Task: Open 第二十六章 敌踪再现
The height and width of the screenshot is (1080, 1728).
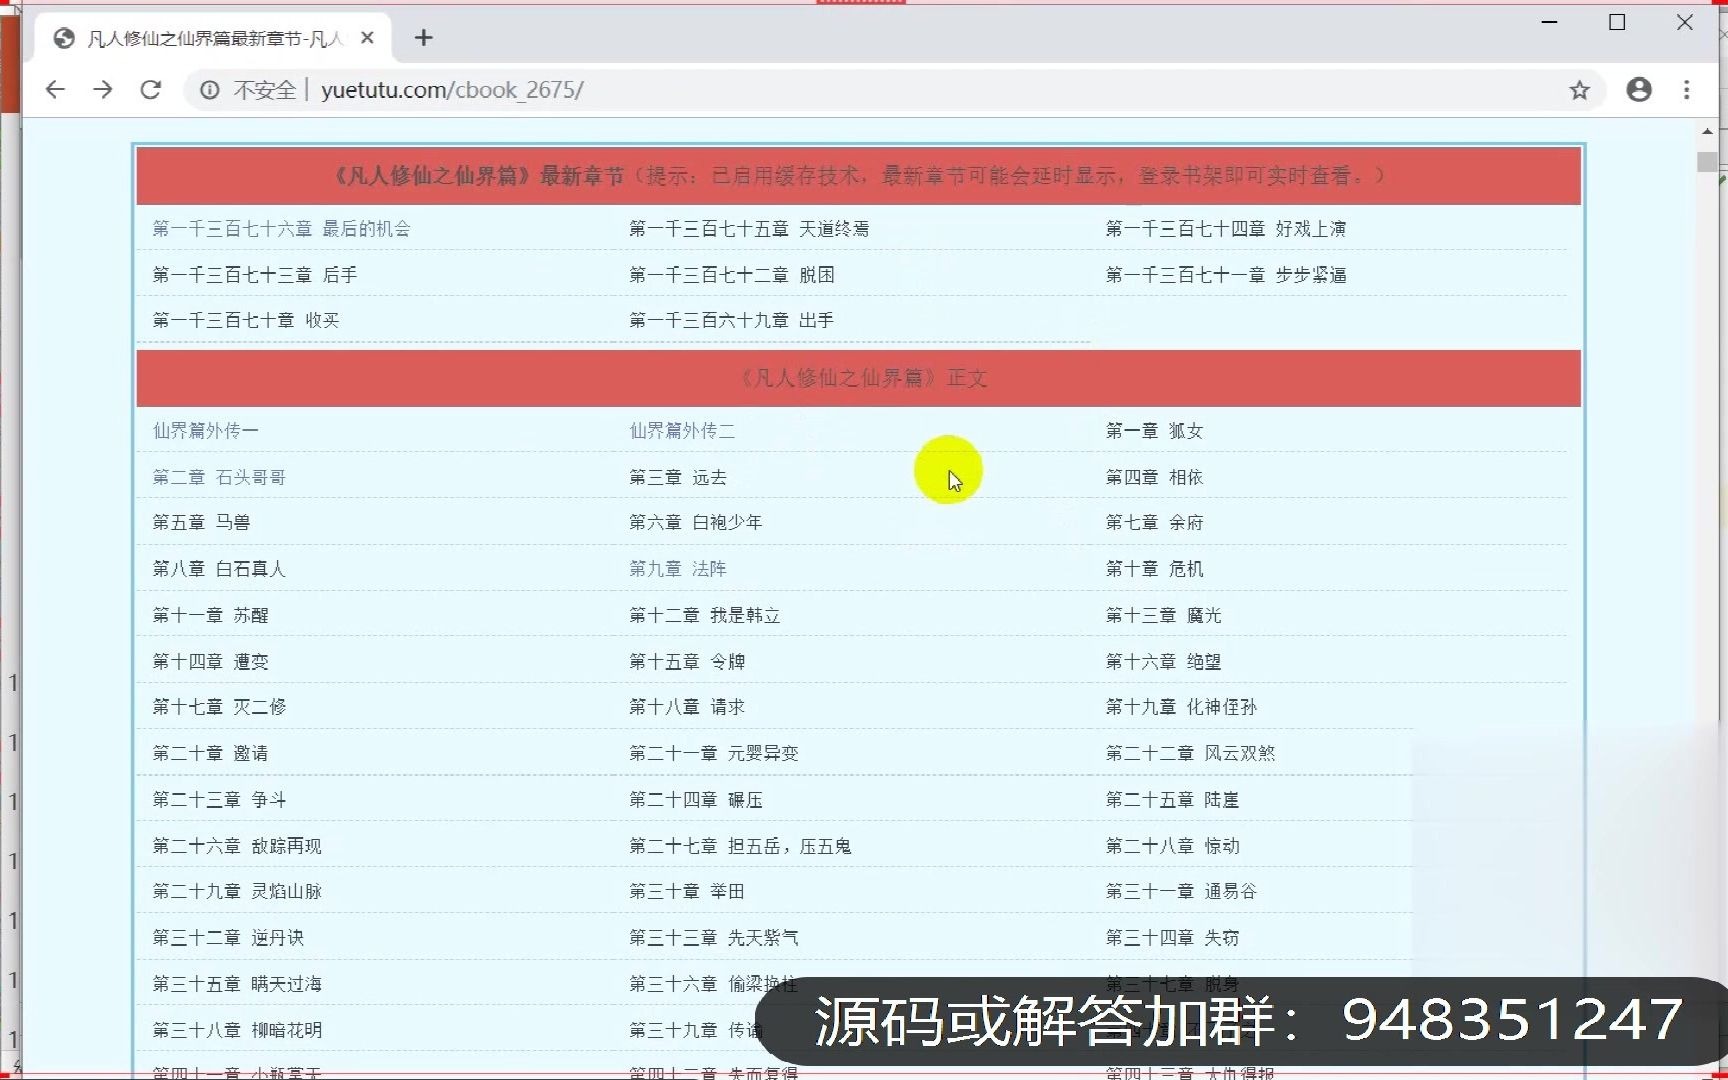Action: click(x=237, y=846)
